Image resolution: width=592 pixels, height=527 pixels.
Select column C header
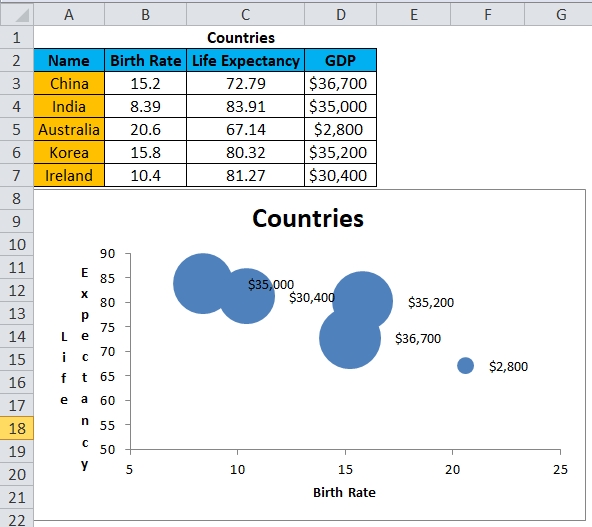pos(245,15)
